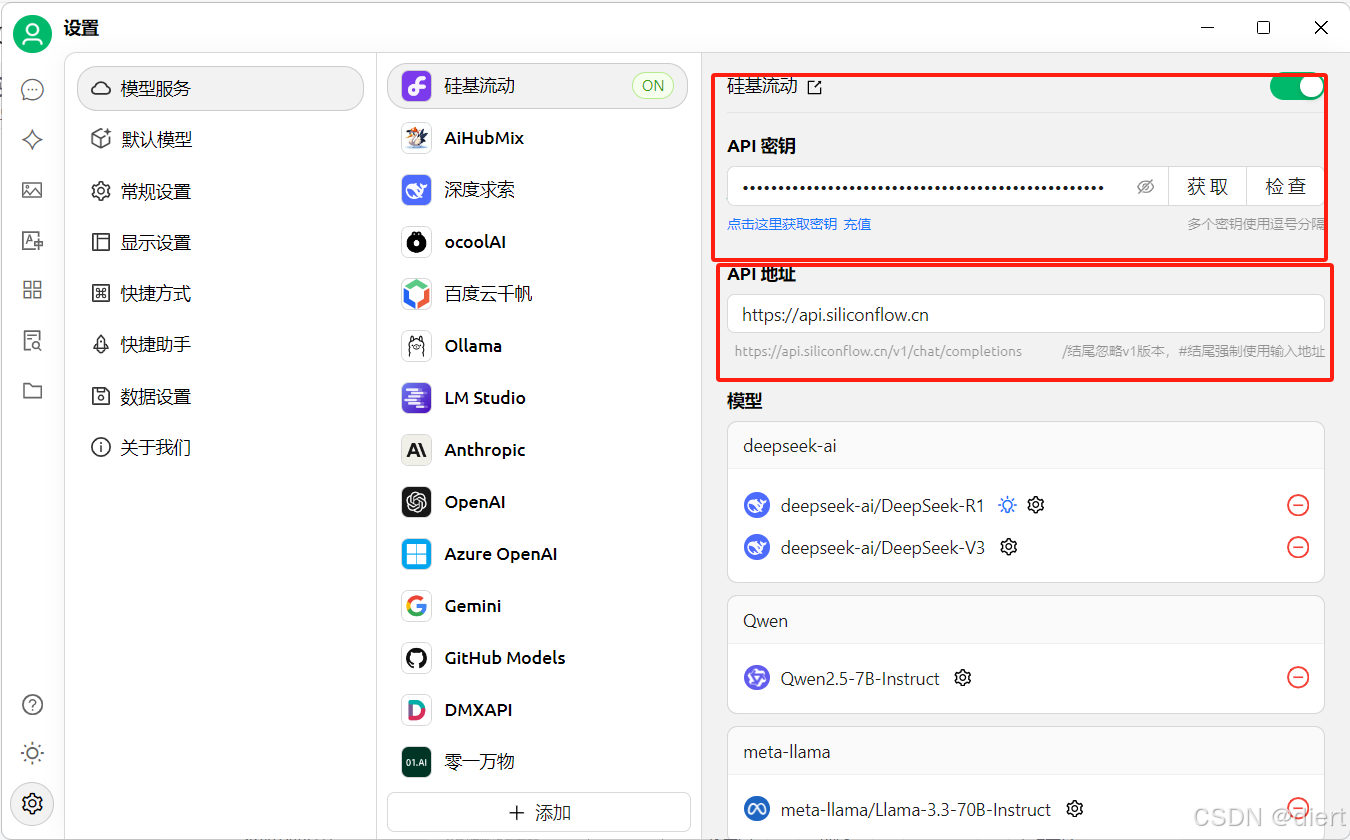Open 数据设置 settings menu

pyautogui.click(x=220, y=396)
